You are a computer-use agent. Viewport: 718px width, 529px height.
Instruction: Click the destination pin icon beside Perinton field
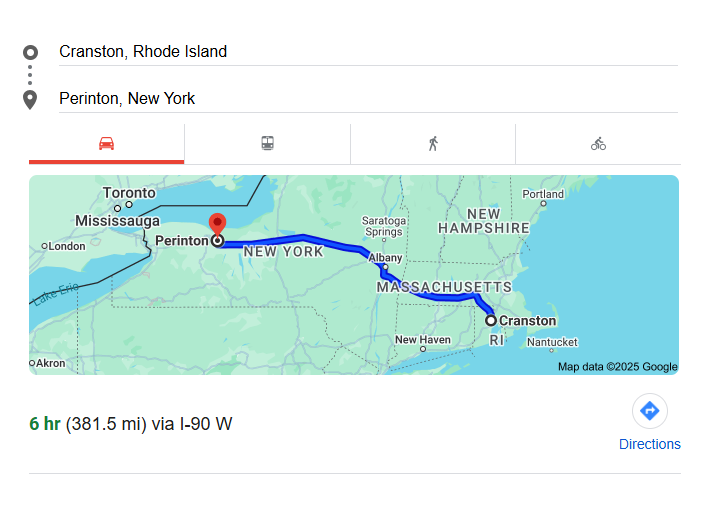30,99
